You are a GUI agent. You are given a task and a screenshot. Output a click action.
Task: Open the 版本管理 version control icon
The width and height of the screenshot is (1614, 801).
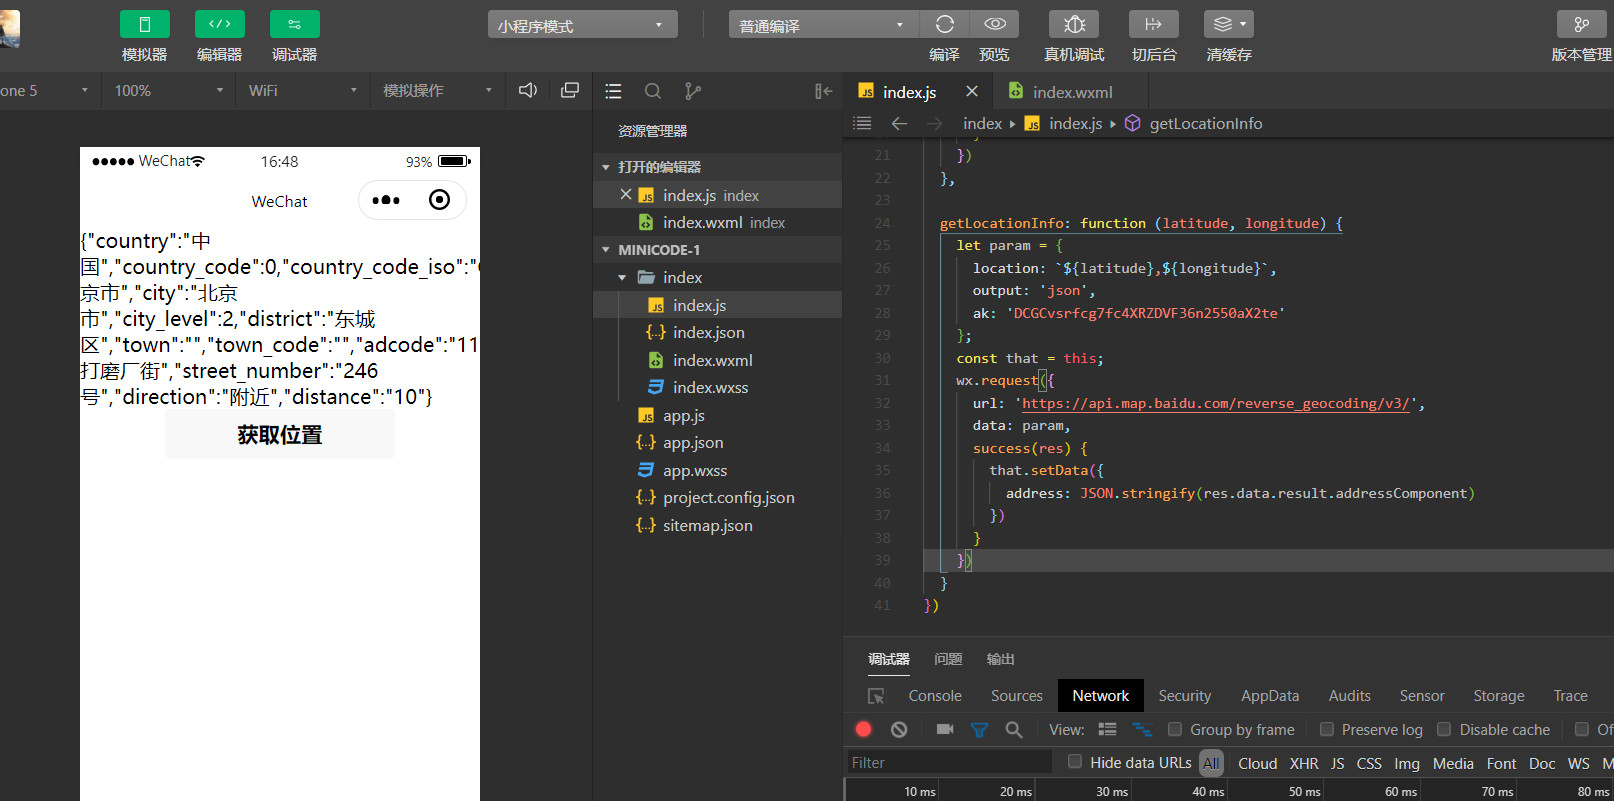[1582, 24]
